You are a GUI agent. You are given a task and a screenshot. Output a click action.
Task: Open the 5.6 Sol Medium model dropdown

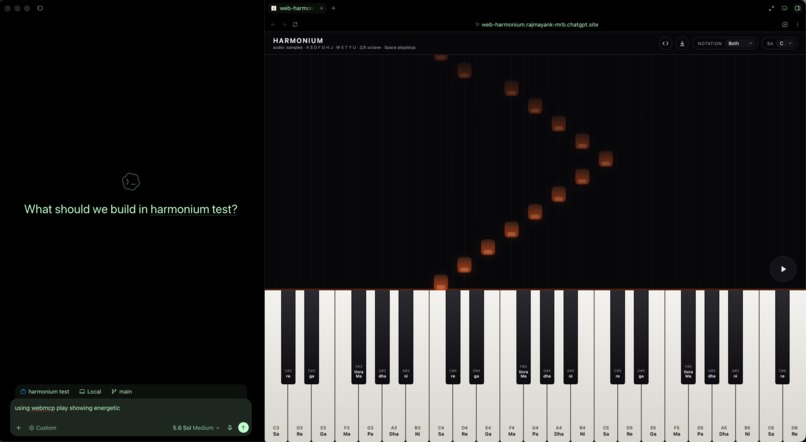point(196,428)
